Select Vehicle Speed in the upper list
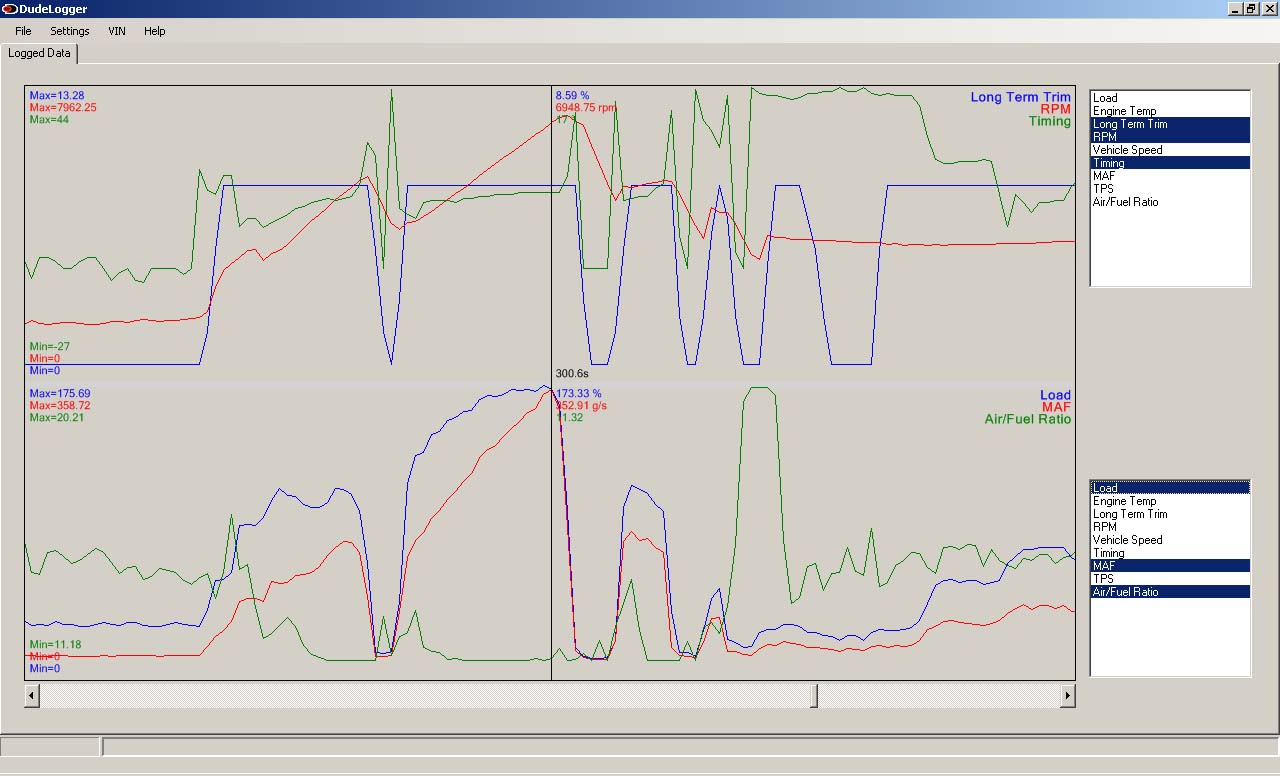 (1127, 150)
